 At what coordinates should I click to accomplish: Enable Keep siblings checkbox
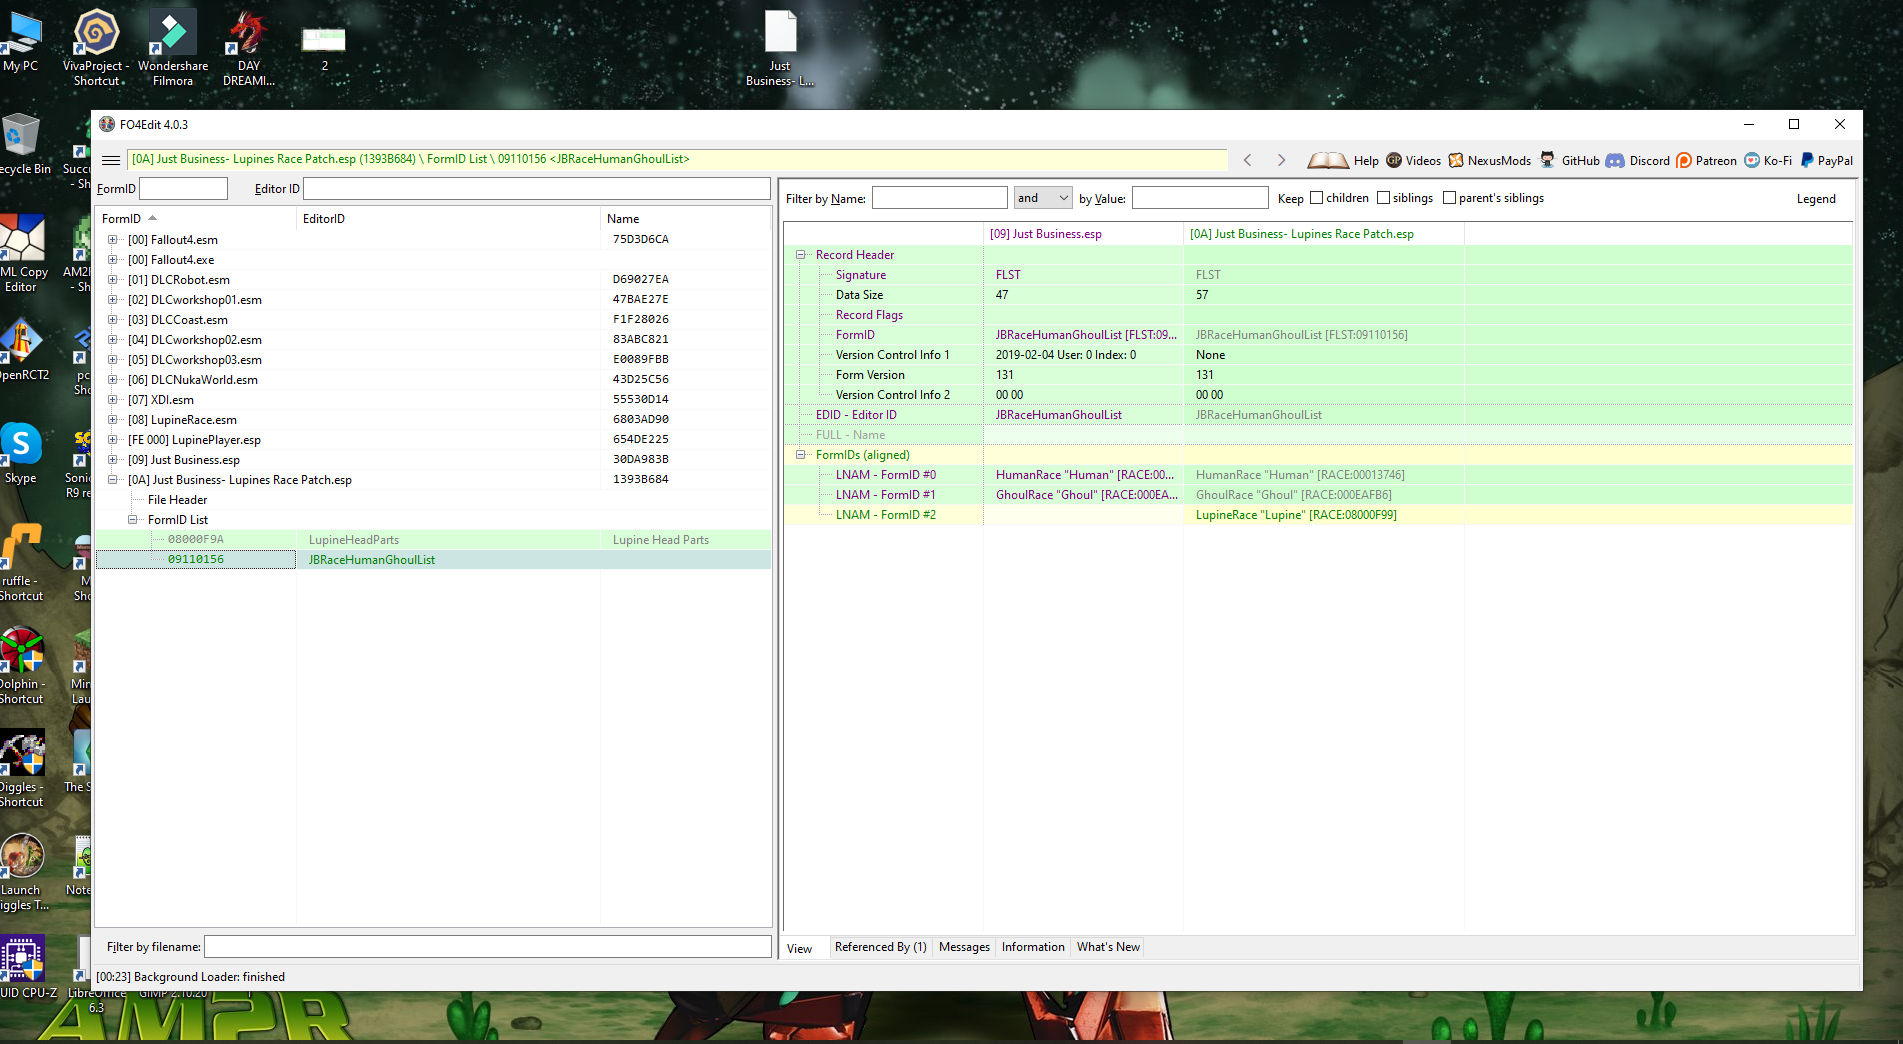click(1384, 198)
